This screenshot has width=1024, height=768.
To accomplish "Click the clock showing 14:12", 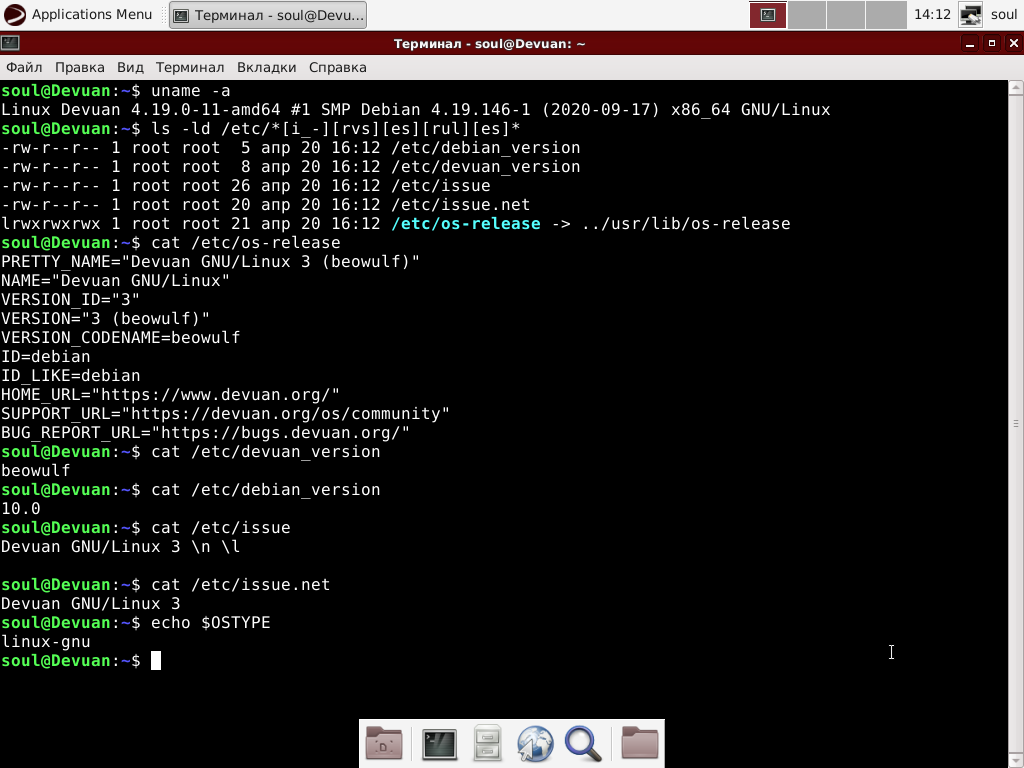I will tap(932, 14).
